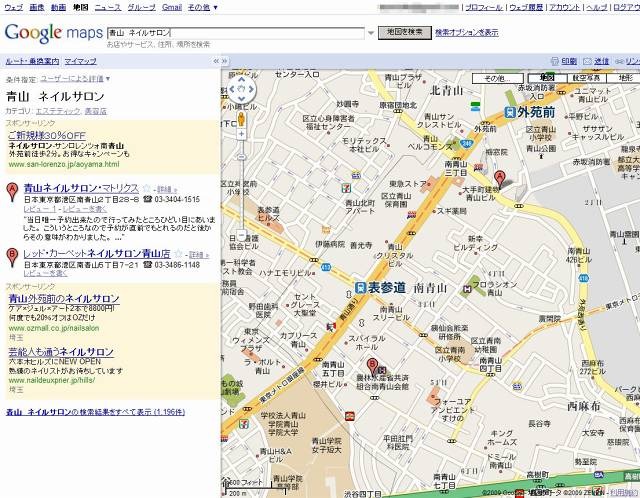Open the 青山ネイルサロン・マトリクス result
Viewport: 640px width, 498px height.
coord(81,188)
